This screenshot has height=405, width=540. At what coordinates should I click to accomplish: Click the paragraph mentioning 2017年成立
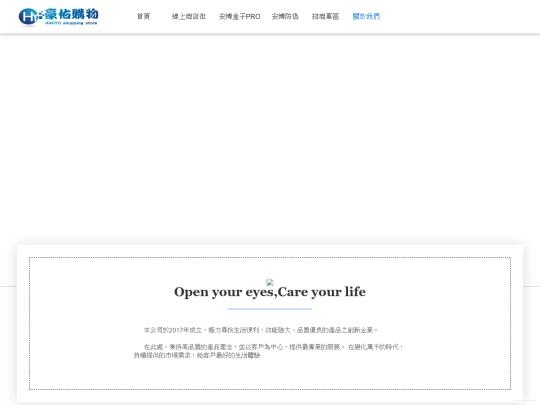click(x=261, y=330)
